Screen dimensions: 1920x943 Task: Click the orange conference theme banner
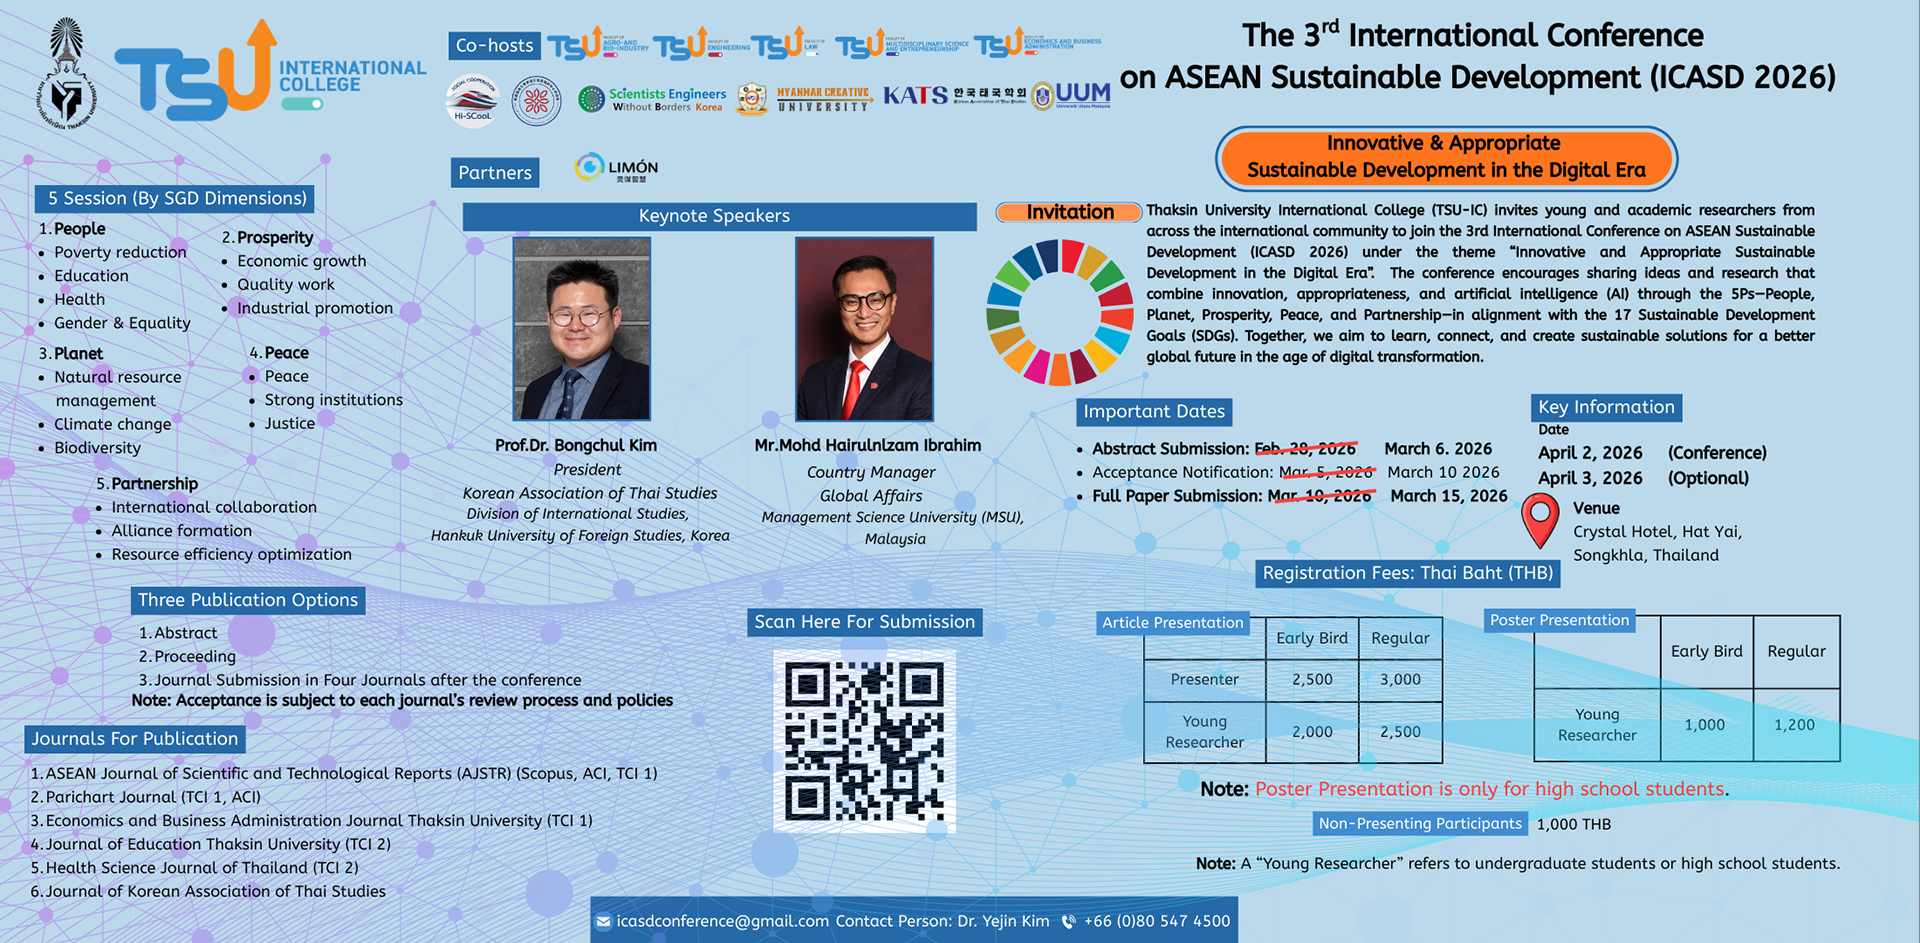(x=1446, y=158)
